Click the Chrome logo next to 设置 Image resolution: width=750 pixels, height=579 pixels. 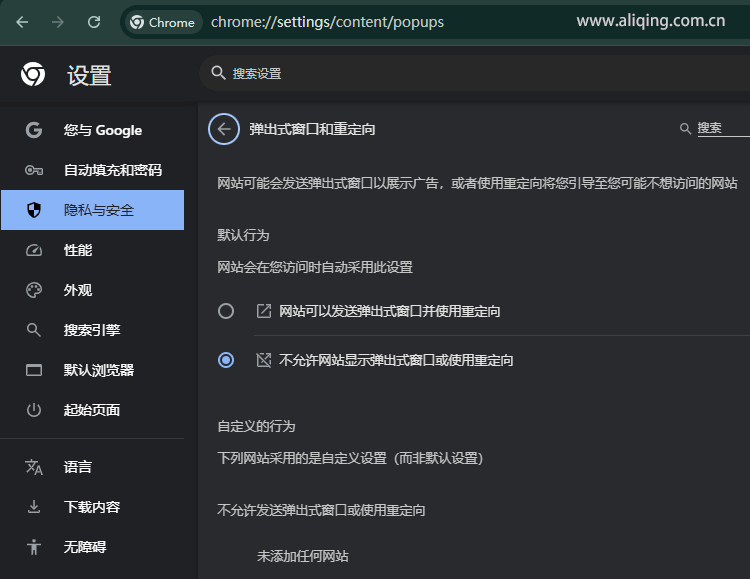pyautogui.click(x=33, y=74)
